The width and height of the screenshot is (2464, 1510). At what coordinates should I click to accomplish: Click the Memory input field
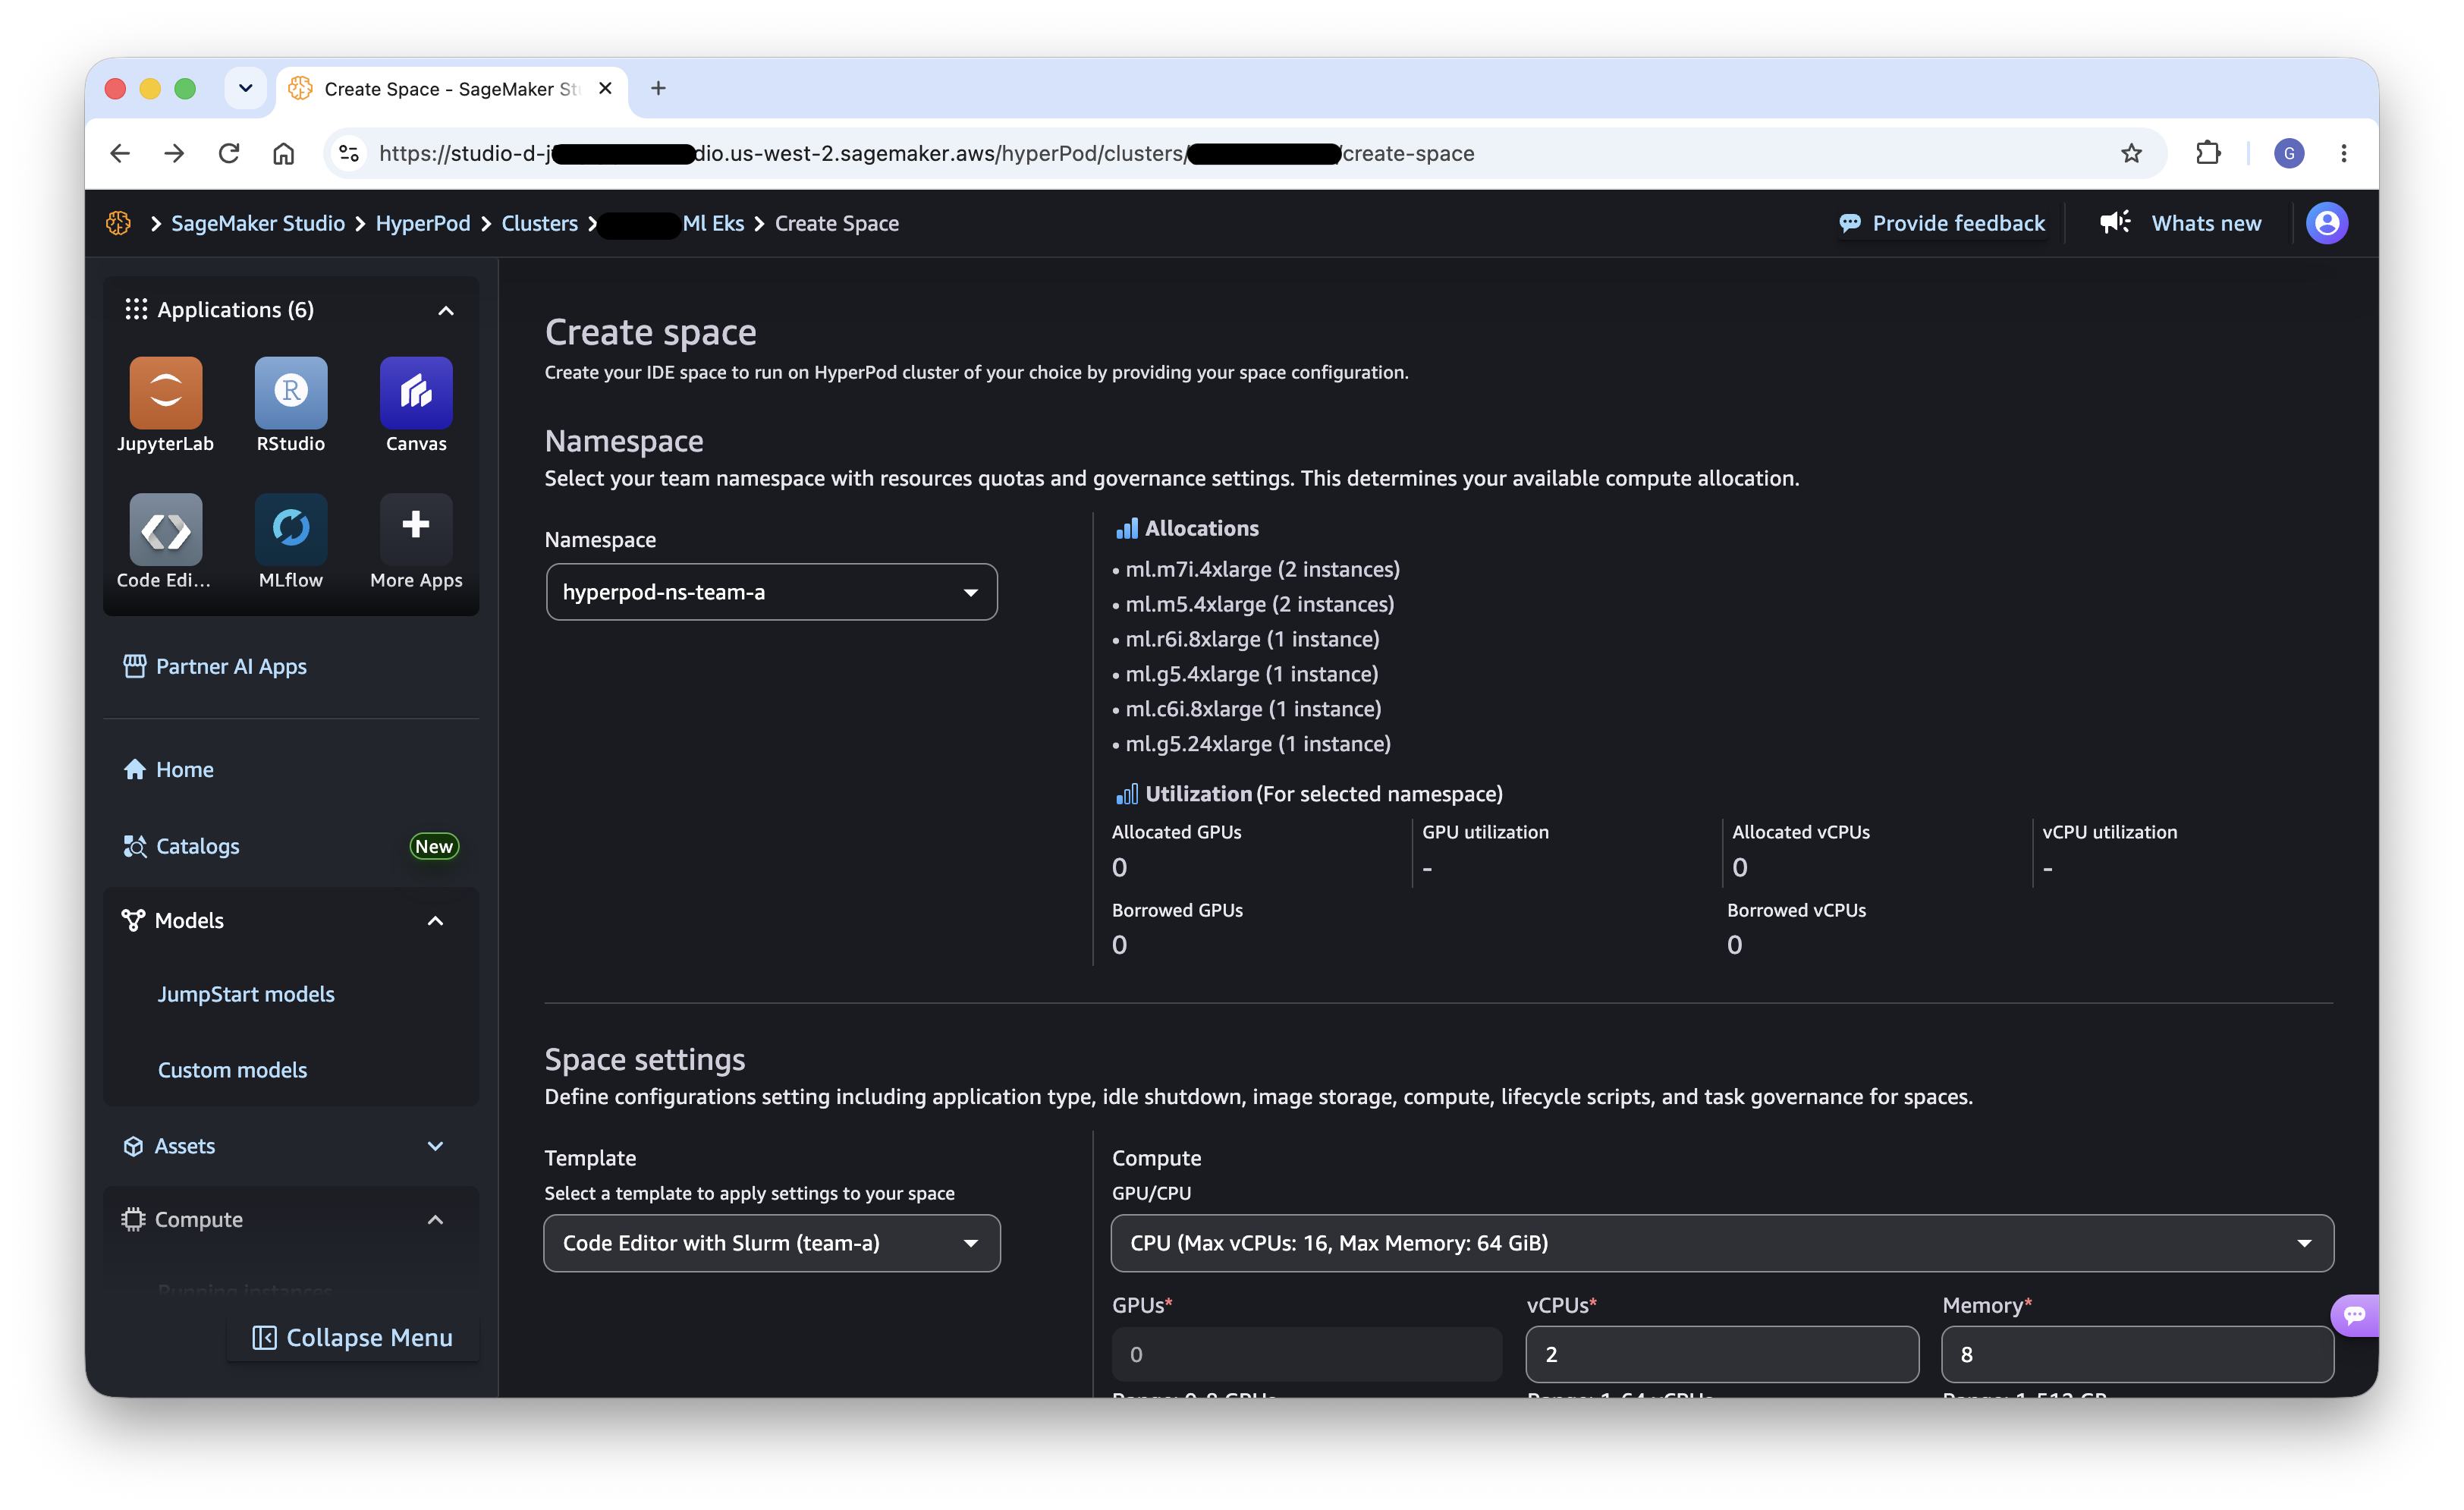point(2137,1354)
